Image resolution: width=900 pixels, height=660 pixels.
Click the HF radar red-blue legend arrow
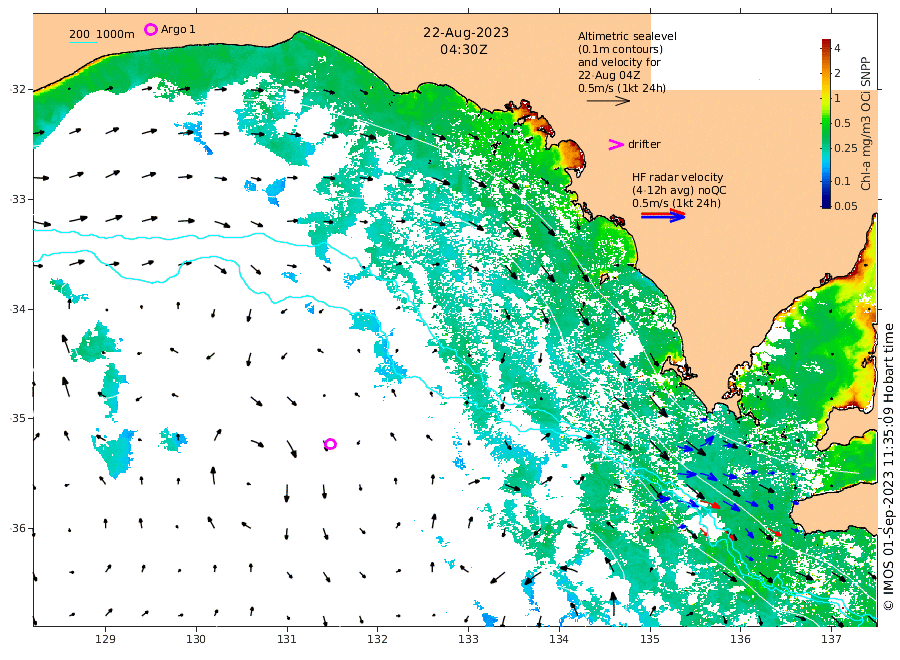pos(663,215)
